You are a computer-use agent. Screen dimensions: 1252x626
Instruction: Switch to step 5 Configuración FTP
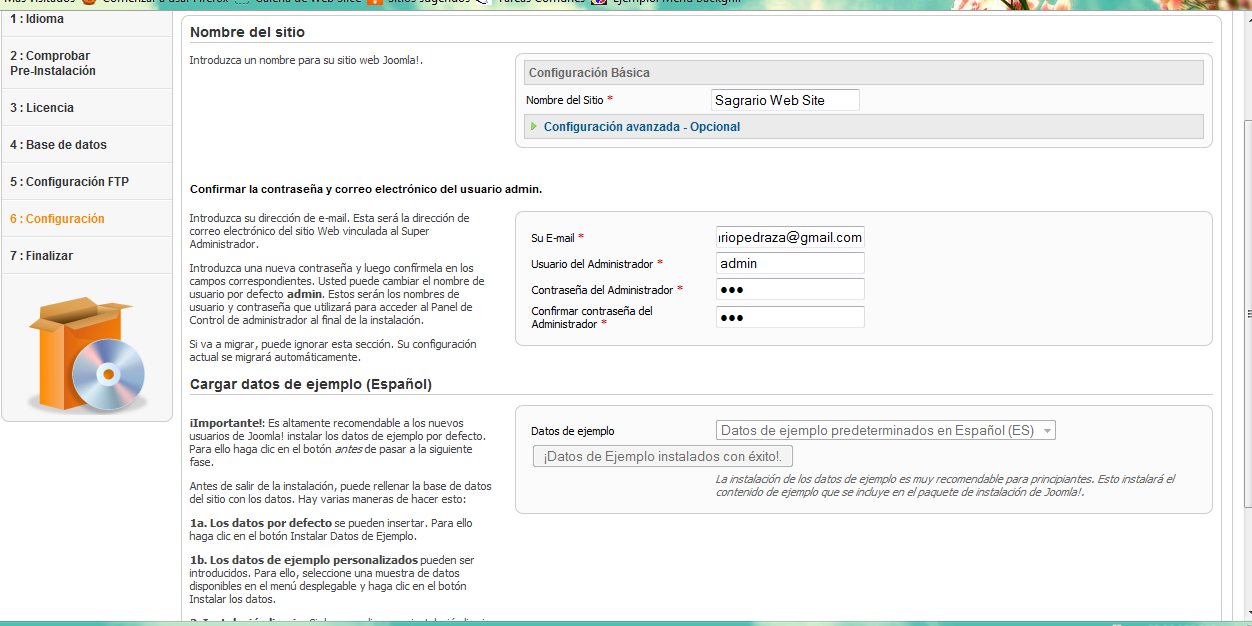pos(69,182)
